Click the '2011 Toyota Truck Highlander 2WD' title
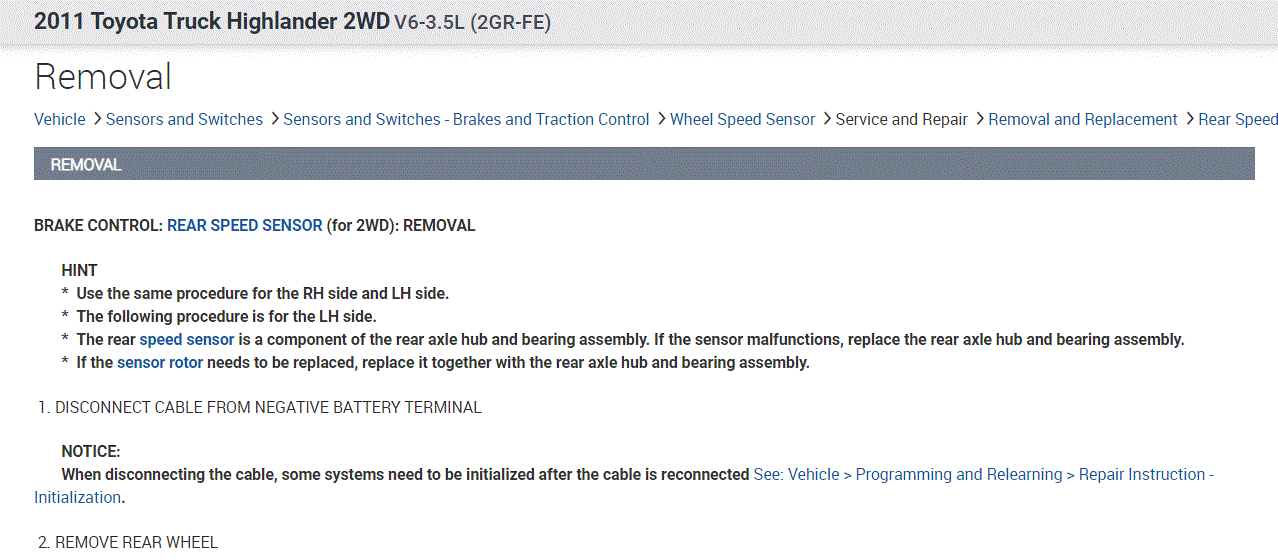Screen dimensions: 1278x559 click(x=211, y=21)
